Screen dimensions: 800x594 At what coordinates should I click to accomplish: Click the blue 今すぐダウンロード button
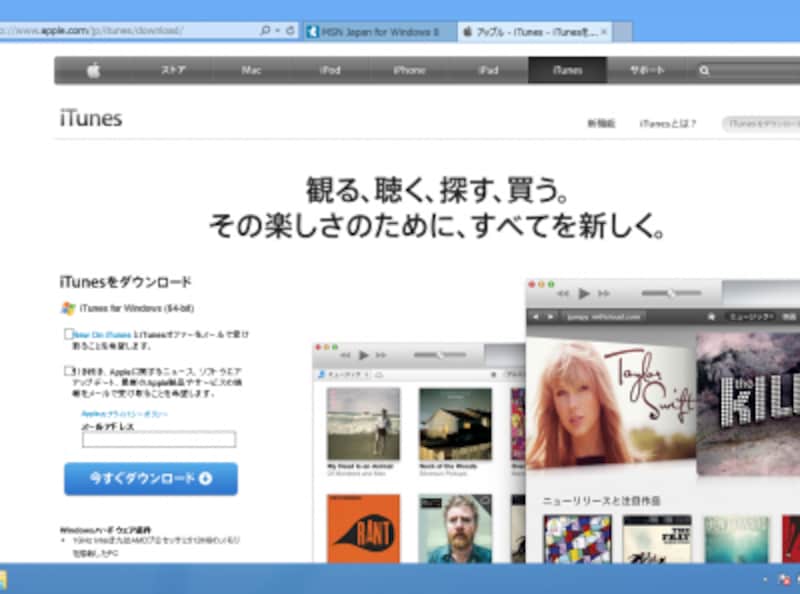151,479
